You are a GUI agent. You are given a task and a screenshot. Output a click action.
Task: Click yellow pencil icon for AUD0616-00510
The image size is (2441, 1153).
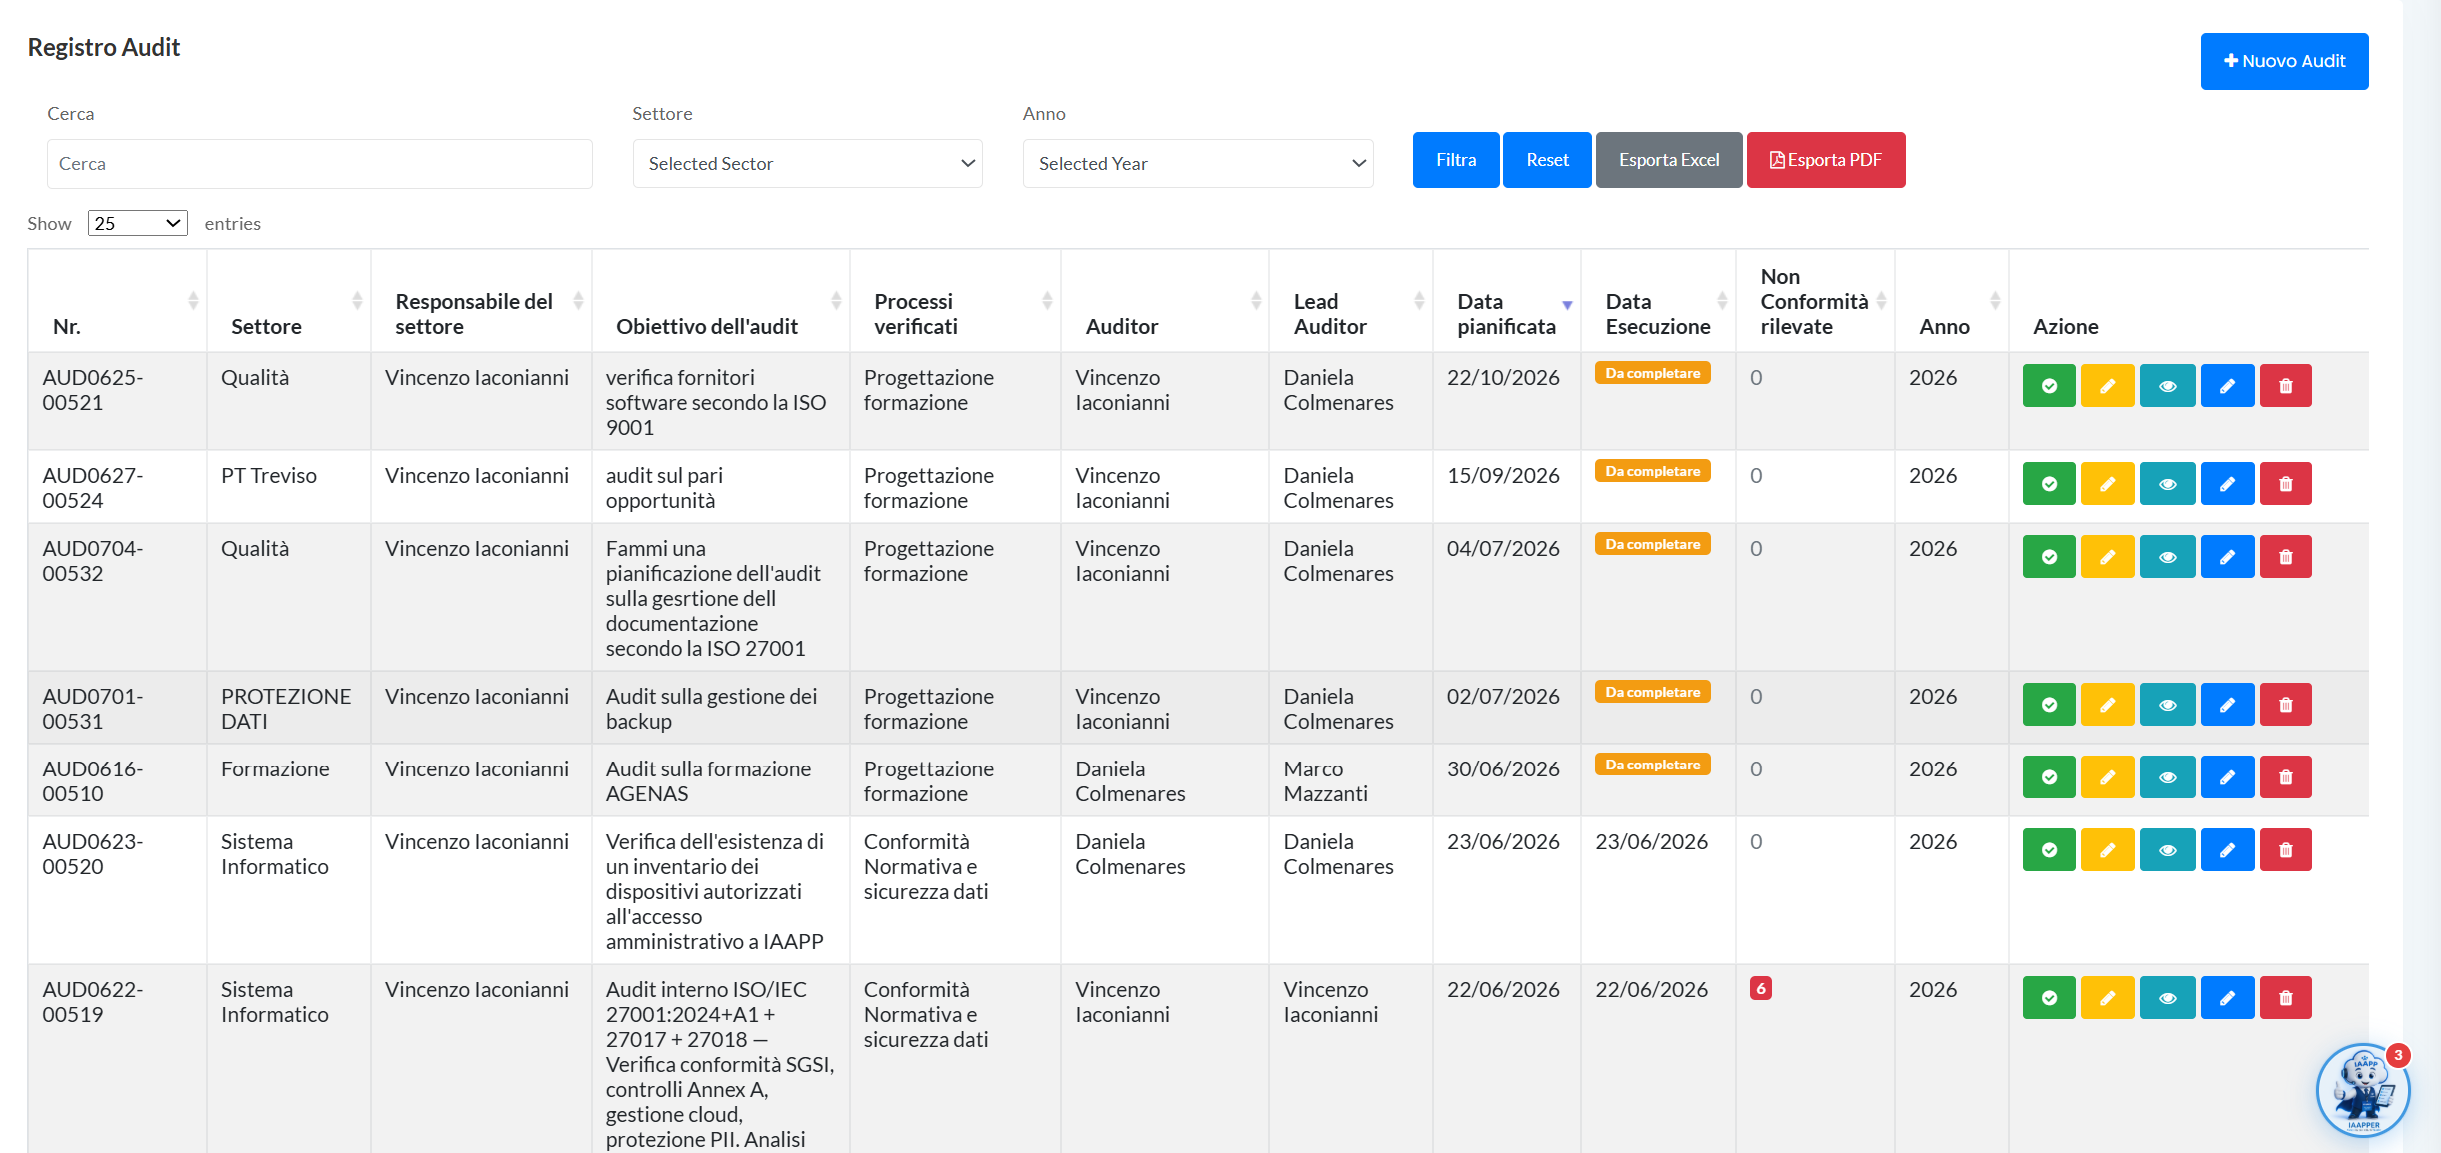click(2107, 777)
